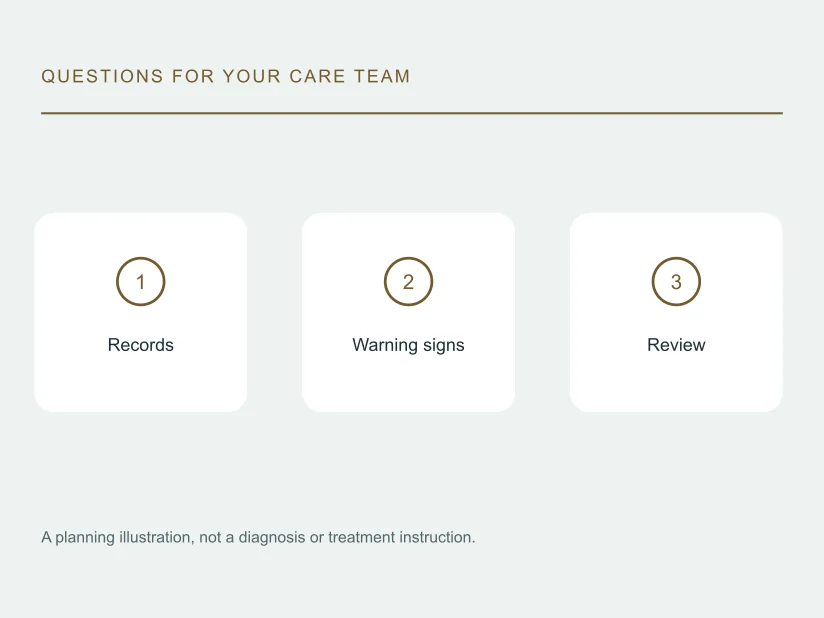Click the Questions For Your Care Team heading
The height and width of the screenshot is (618, 824).
point(225,76)
